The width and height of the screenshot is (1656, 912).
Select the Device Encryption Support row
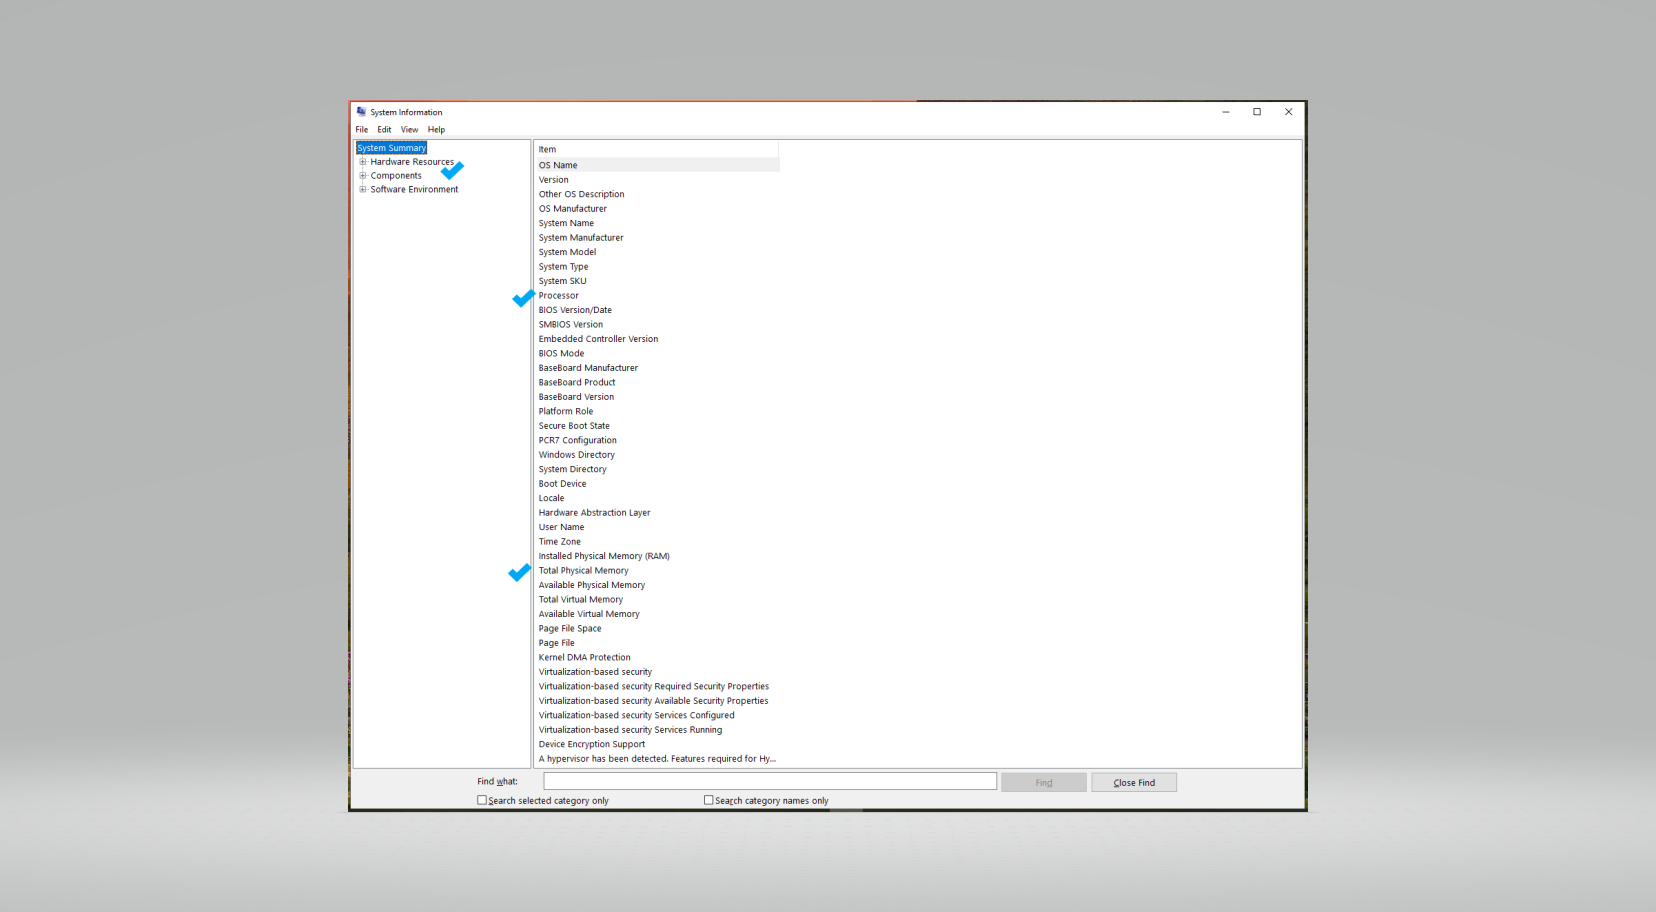657,746
